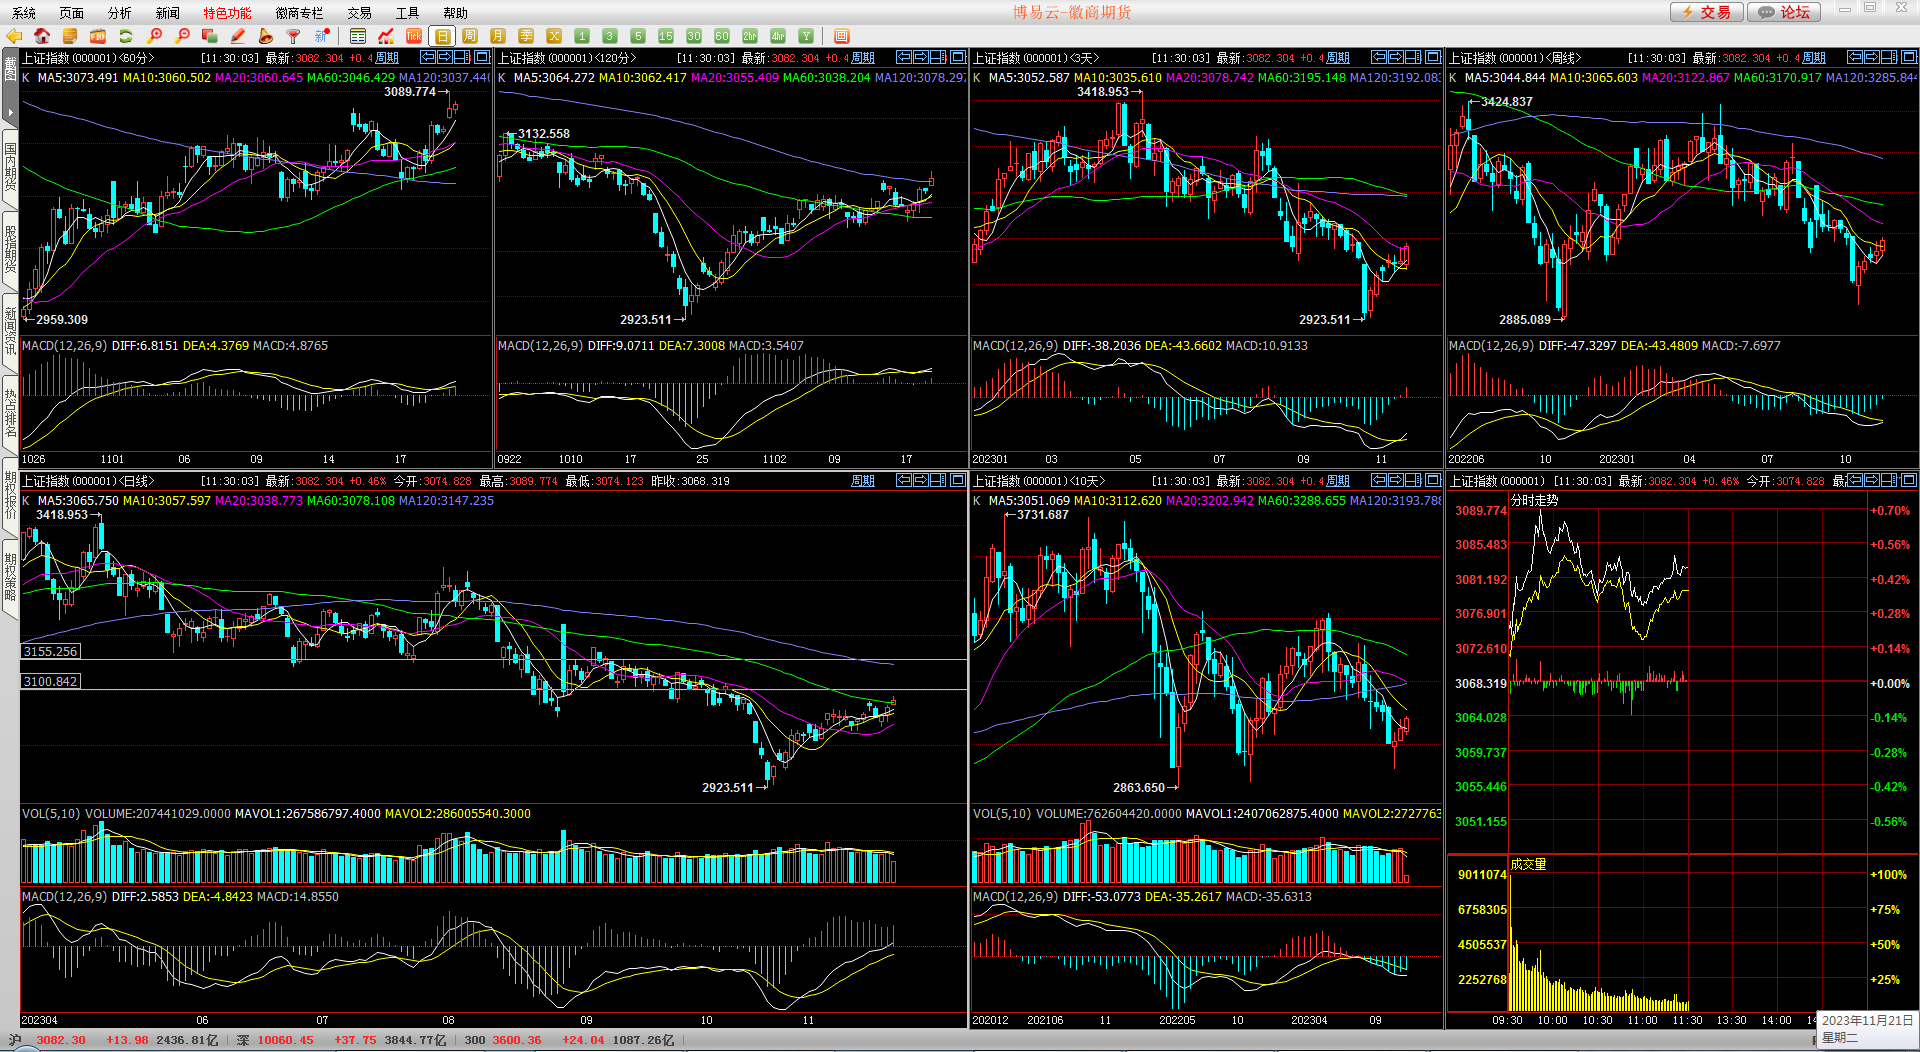Select the 1-minute period button
Screen dimensions: 1920x1052
(582, 36)
